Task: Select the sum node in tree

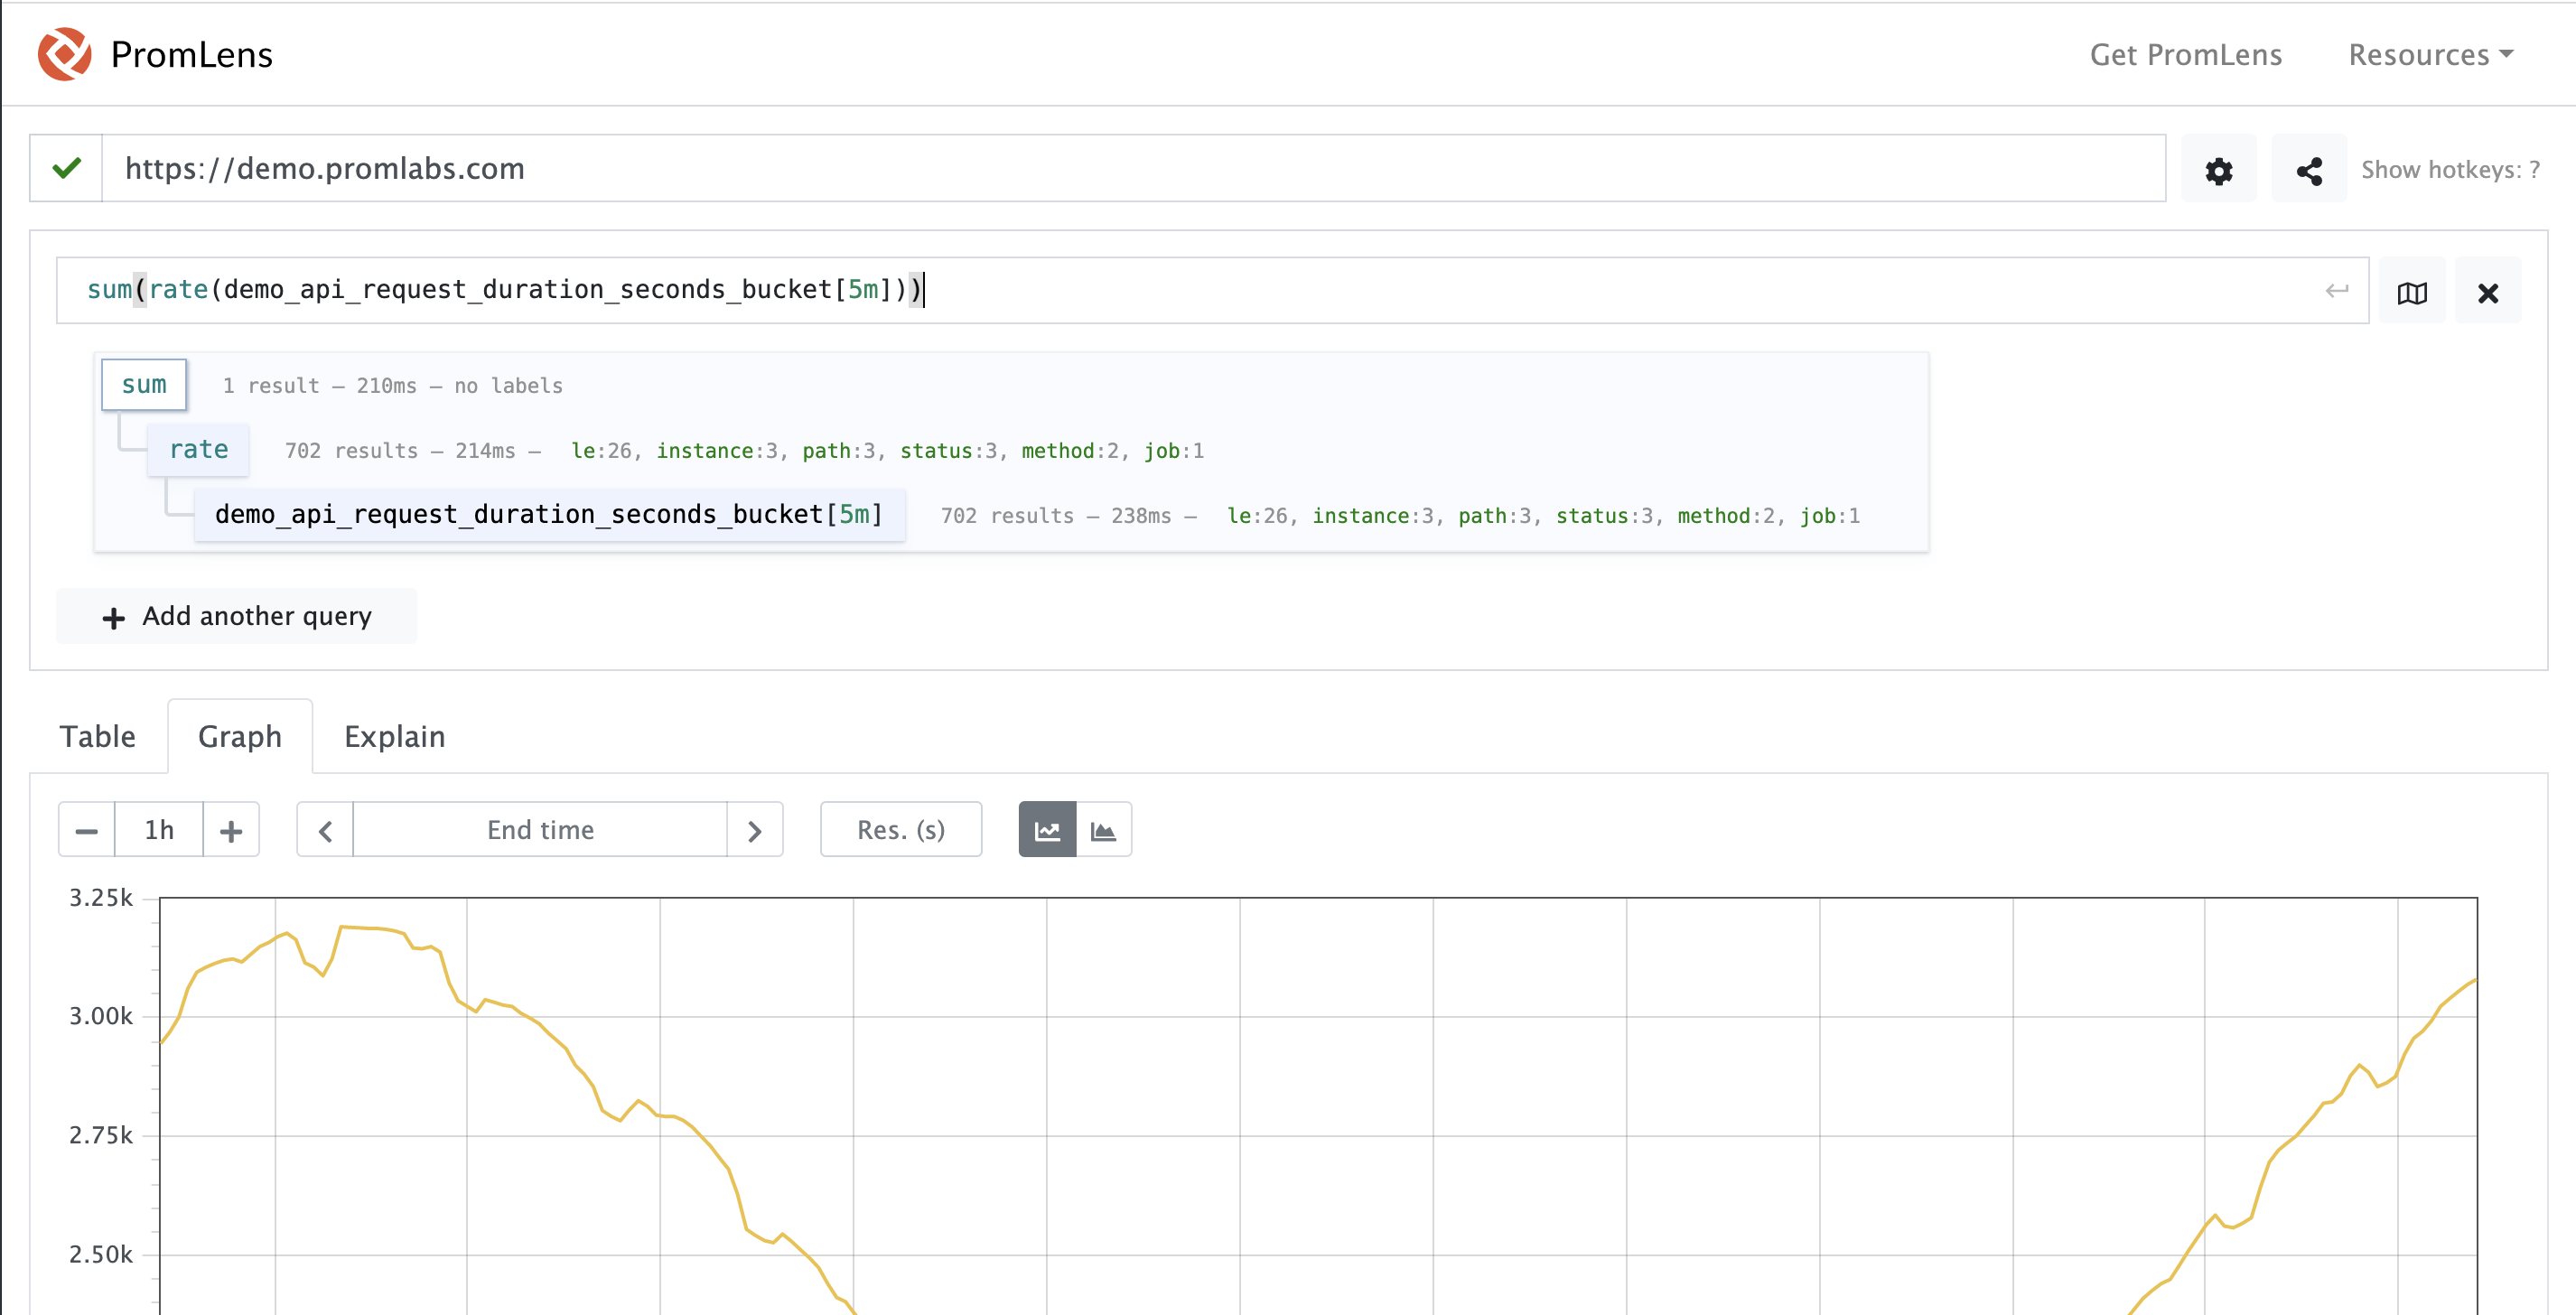Action: [144, 385]
